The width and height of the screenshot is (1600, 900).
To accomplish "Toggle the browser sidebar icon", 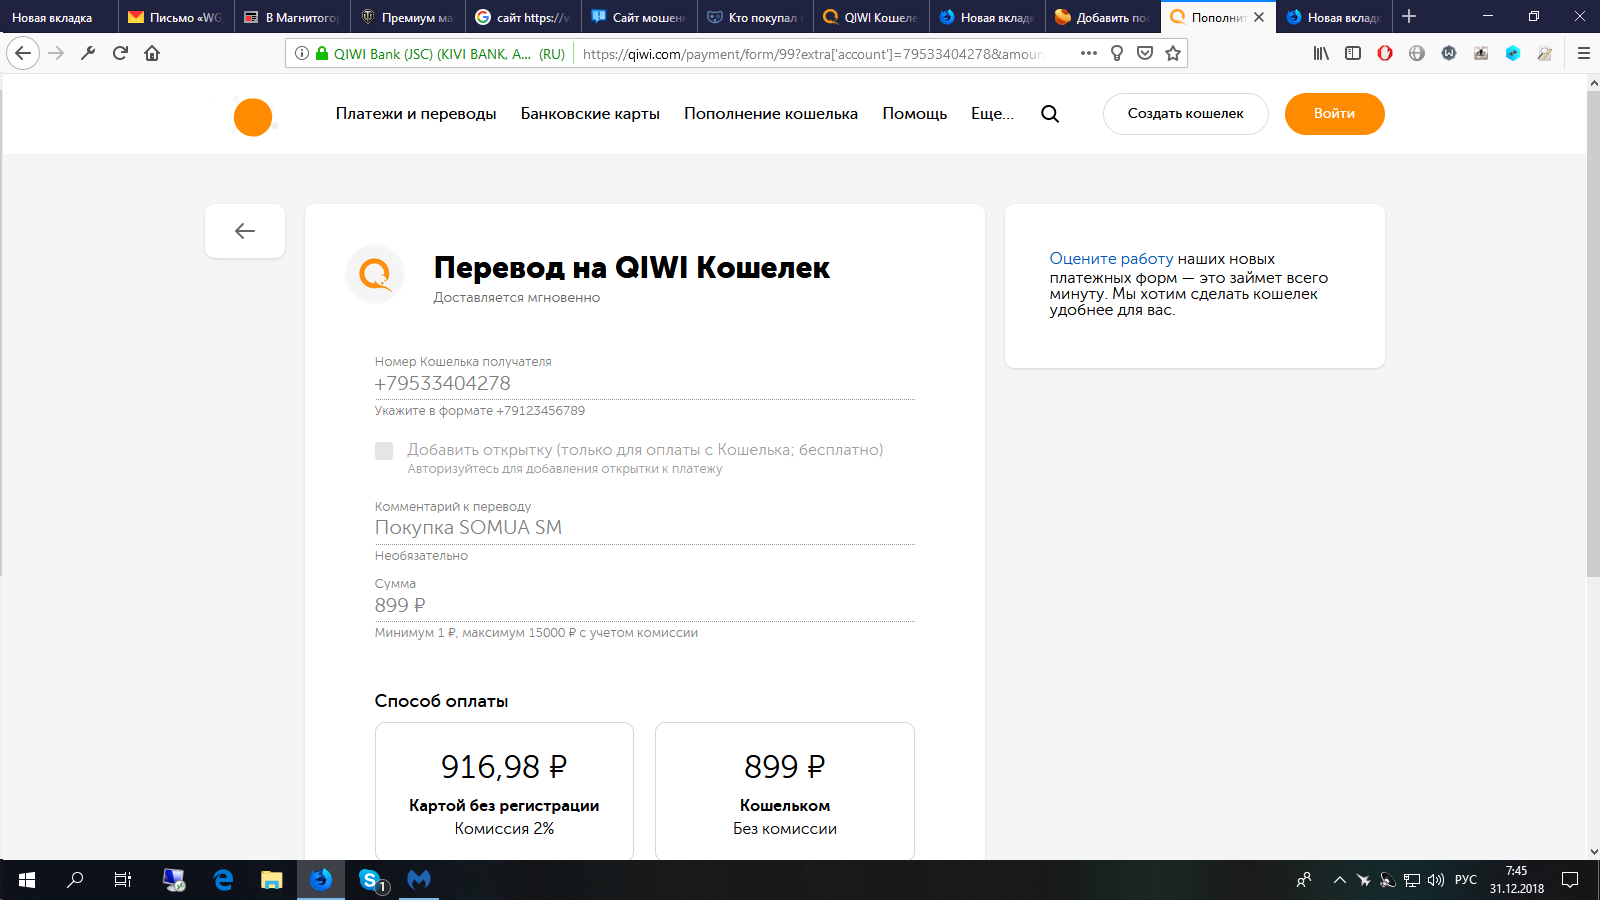I will 1353,53.
